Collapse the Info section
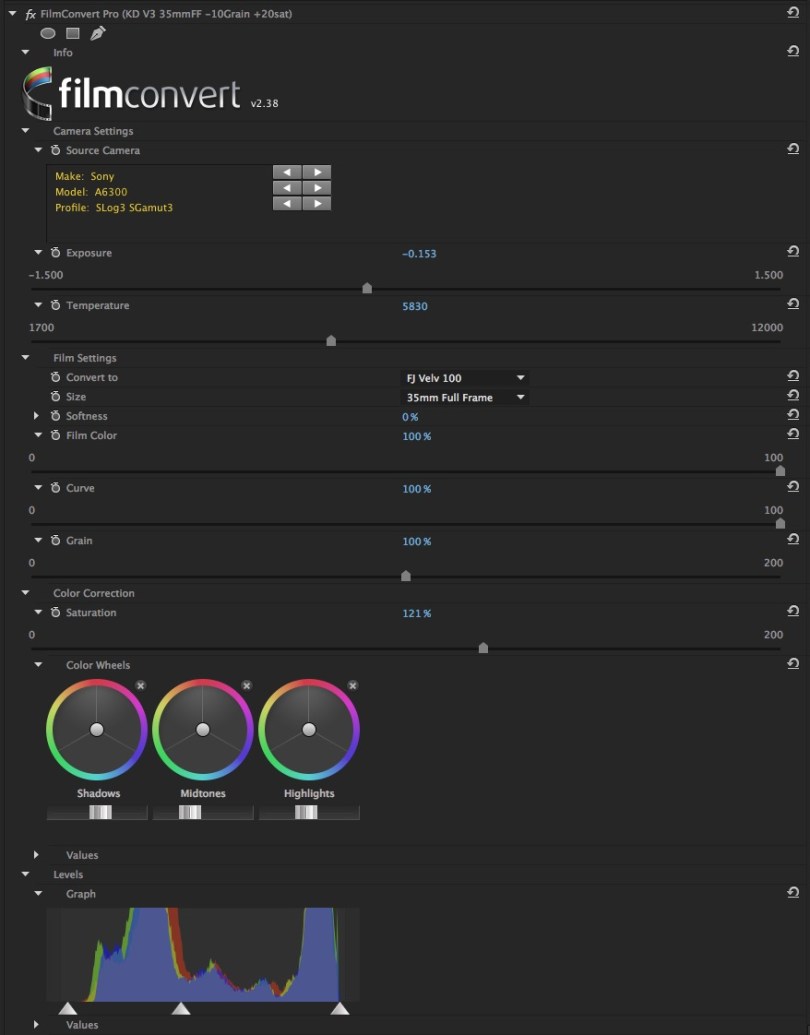 (25, 52)
